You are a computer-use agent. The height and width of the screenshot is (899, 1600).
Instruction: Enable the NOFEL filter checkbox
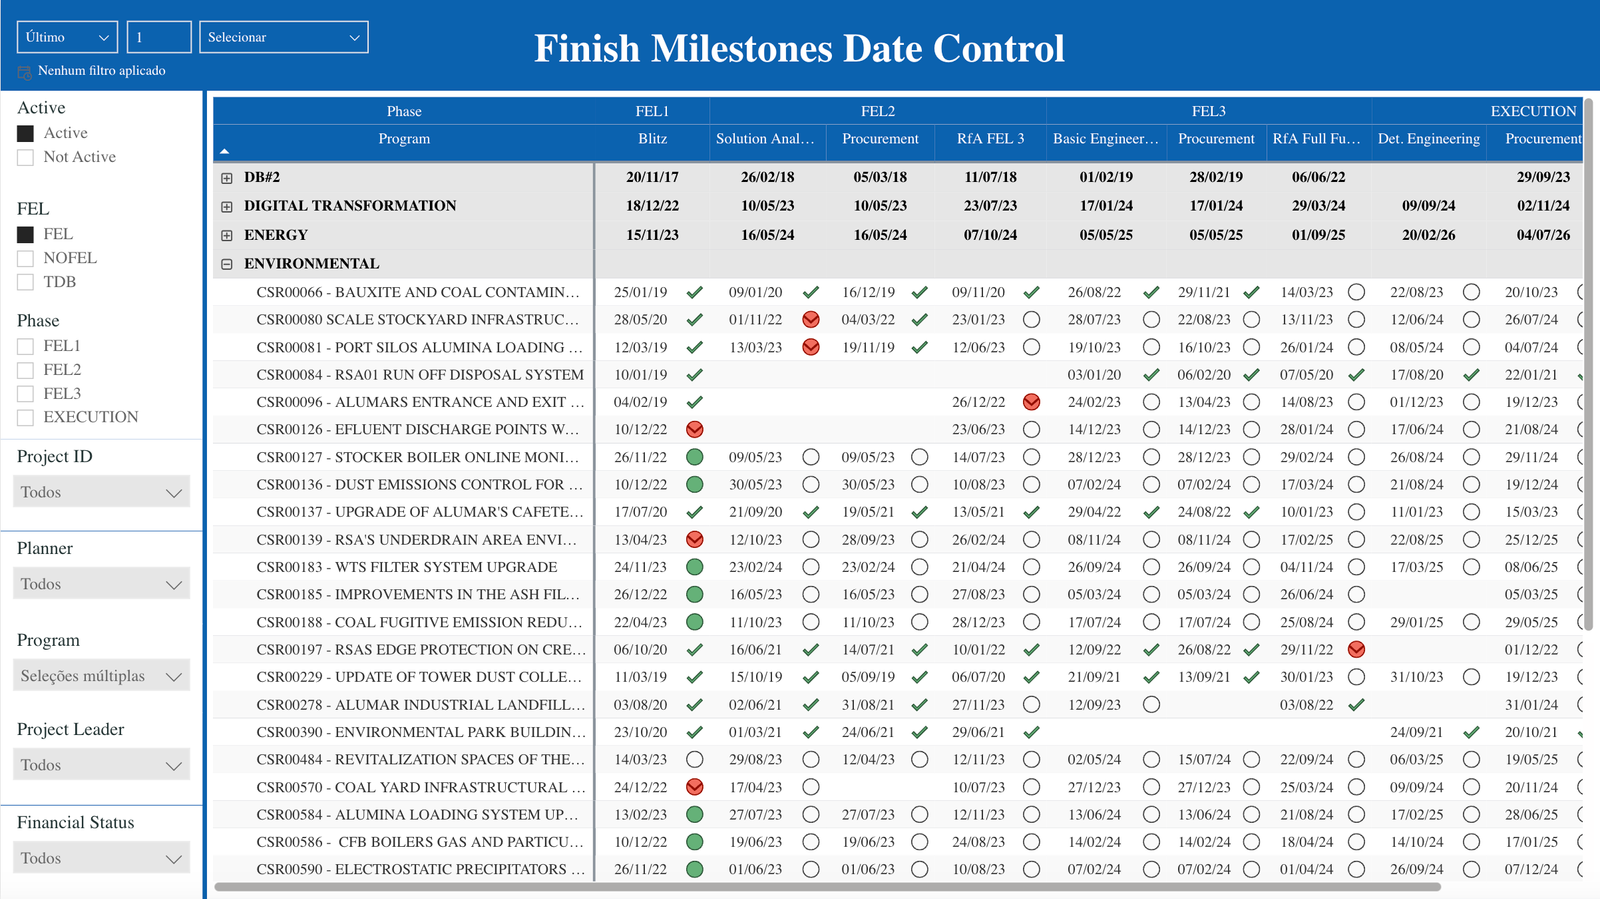coord(26,258)
